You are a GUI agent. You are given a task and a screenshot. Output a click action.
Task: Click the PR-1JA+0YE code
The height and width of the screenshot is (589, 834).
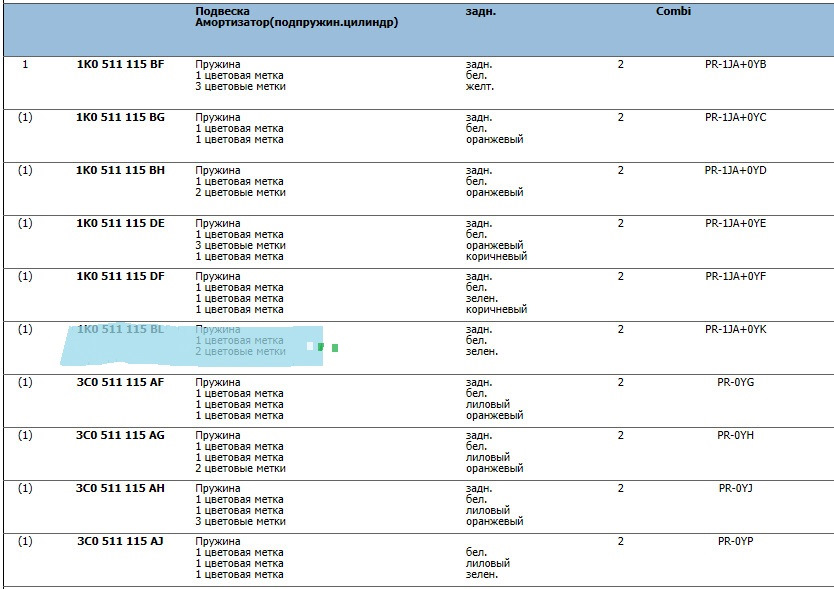pyautogui.click(x=736, y=223)
